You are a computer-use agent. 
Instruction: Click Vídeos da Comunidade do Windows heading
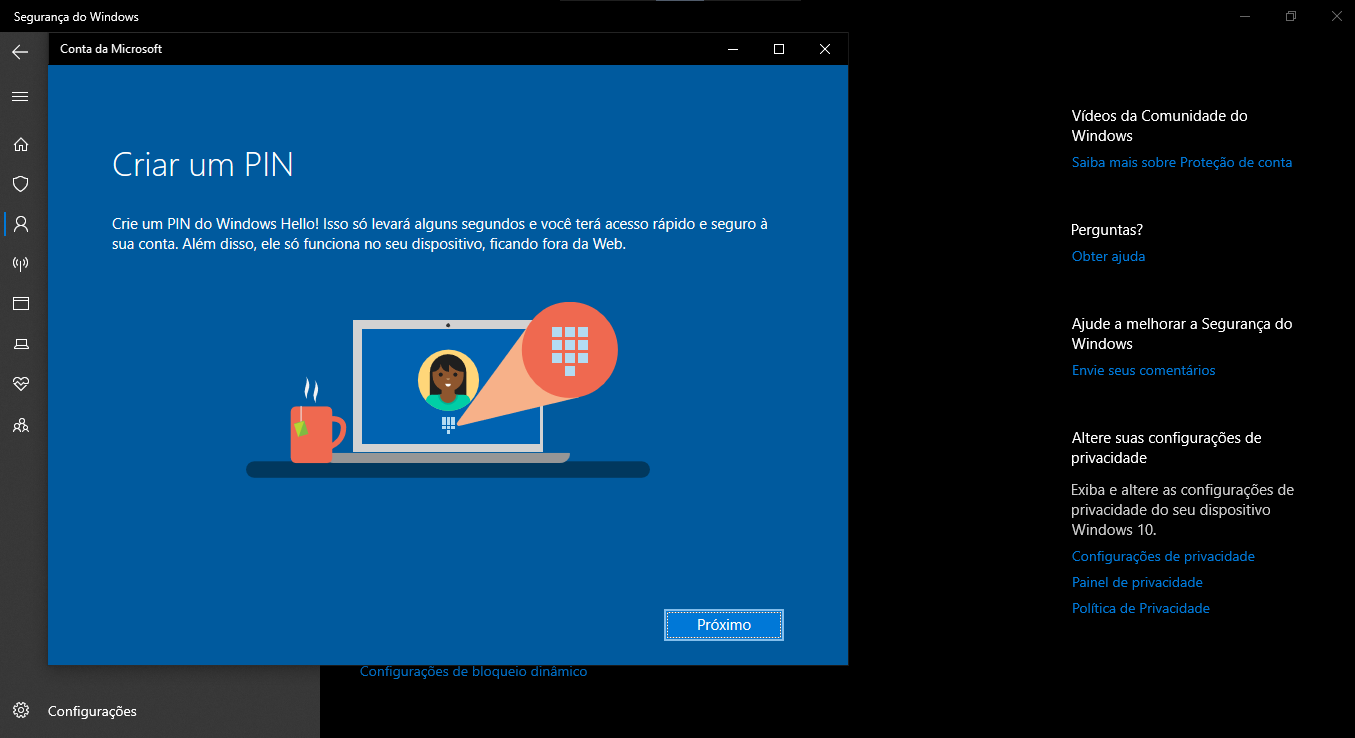1160,126
